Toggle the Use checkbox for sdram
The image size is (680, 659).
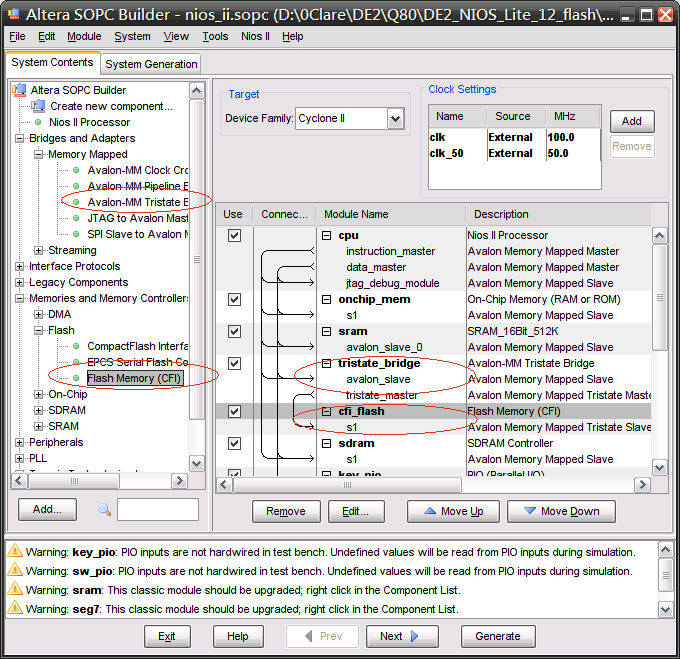coord(234,444)
